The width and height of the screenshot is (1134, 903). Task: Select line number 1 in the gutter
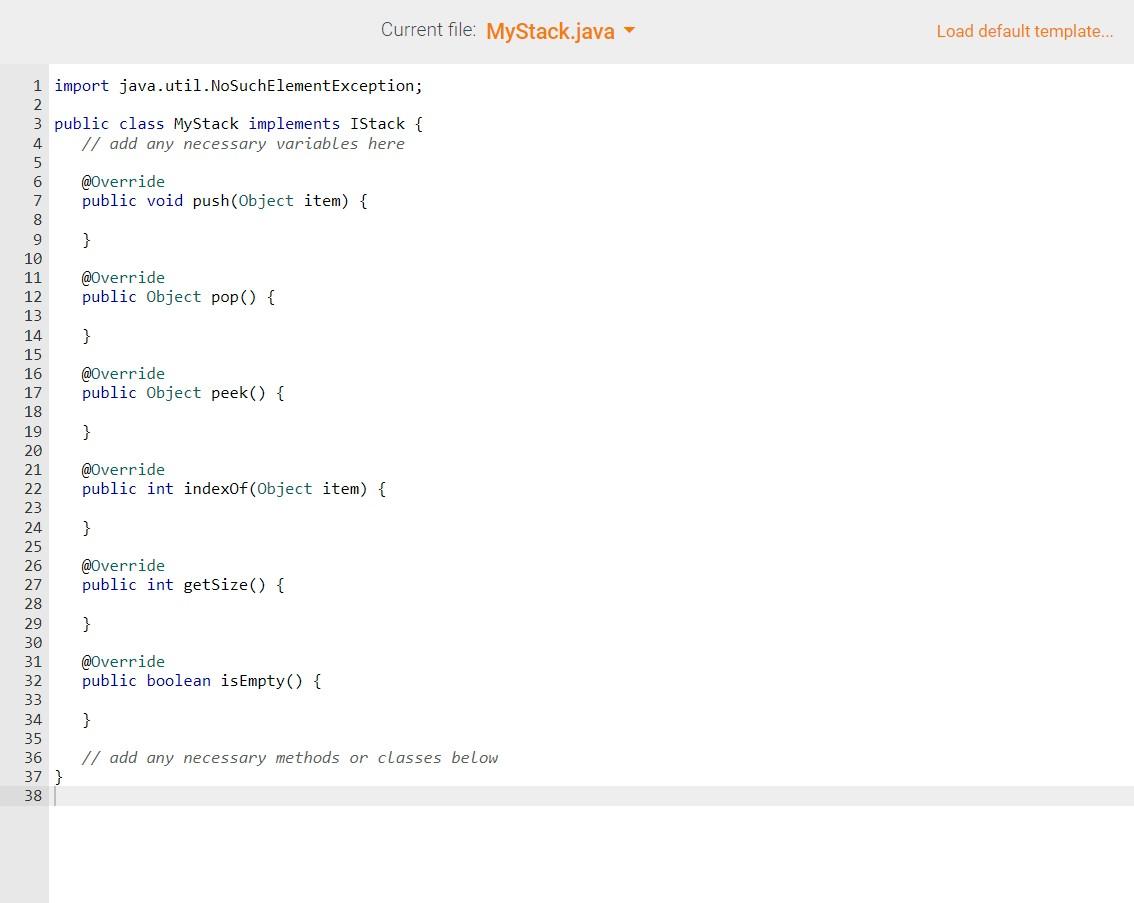tap(37, 85)
